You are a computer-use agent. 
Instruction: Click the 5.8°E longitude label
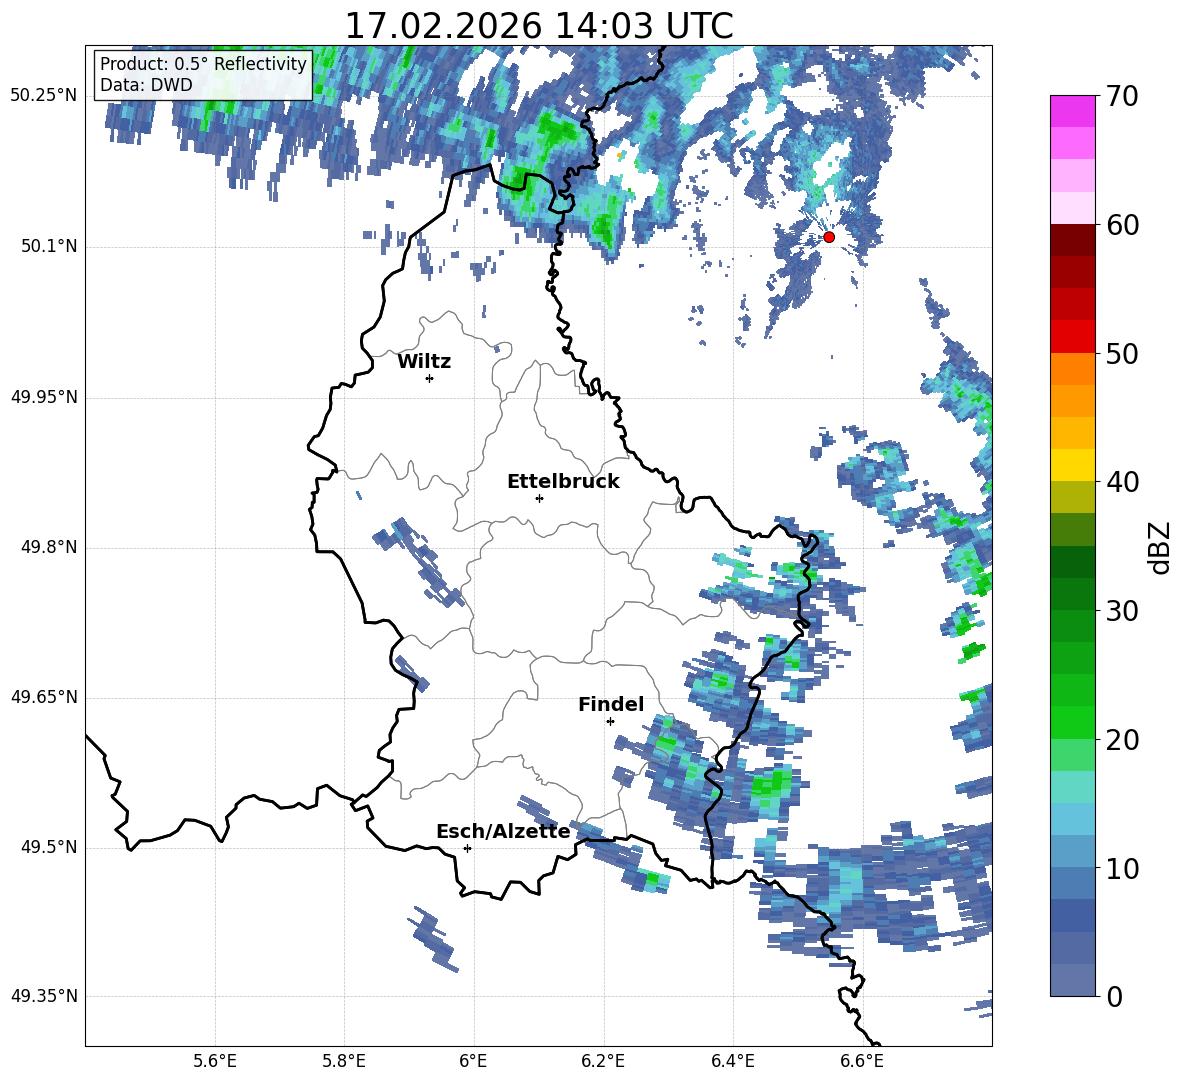pos(344,1061)
